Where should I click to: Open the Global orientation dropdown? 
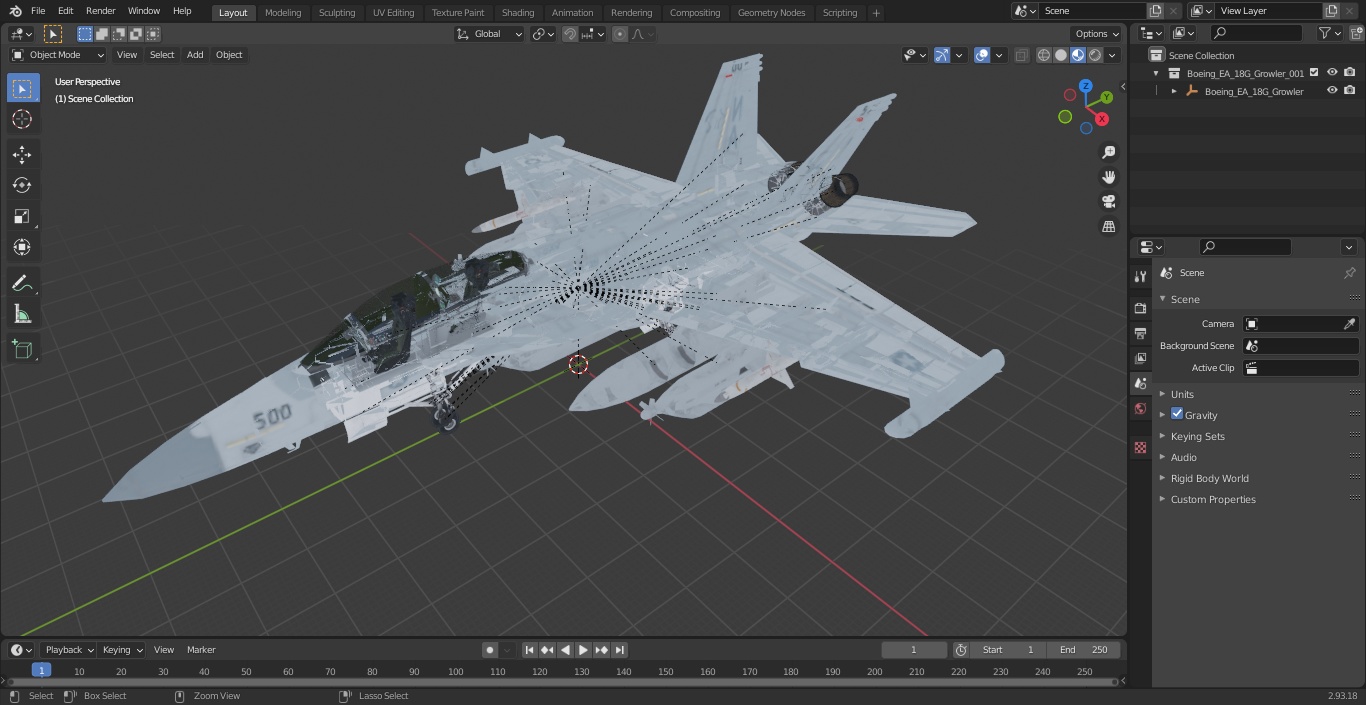click(x=490, y=34)
